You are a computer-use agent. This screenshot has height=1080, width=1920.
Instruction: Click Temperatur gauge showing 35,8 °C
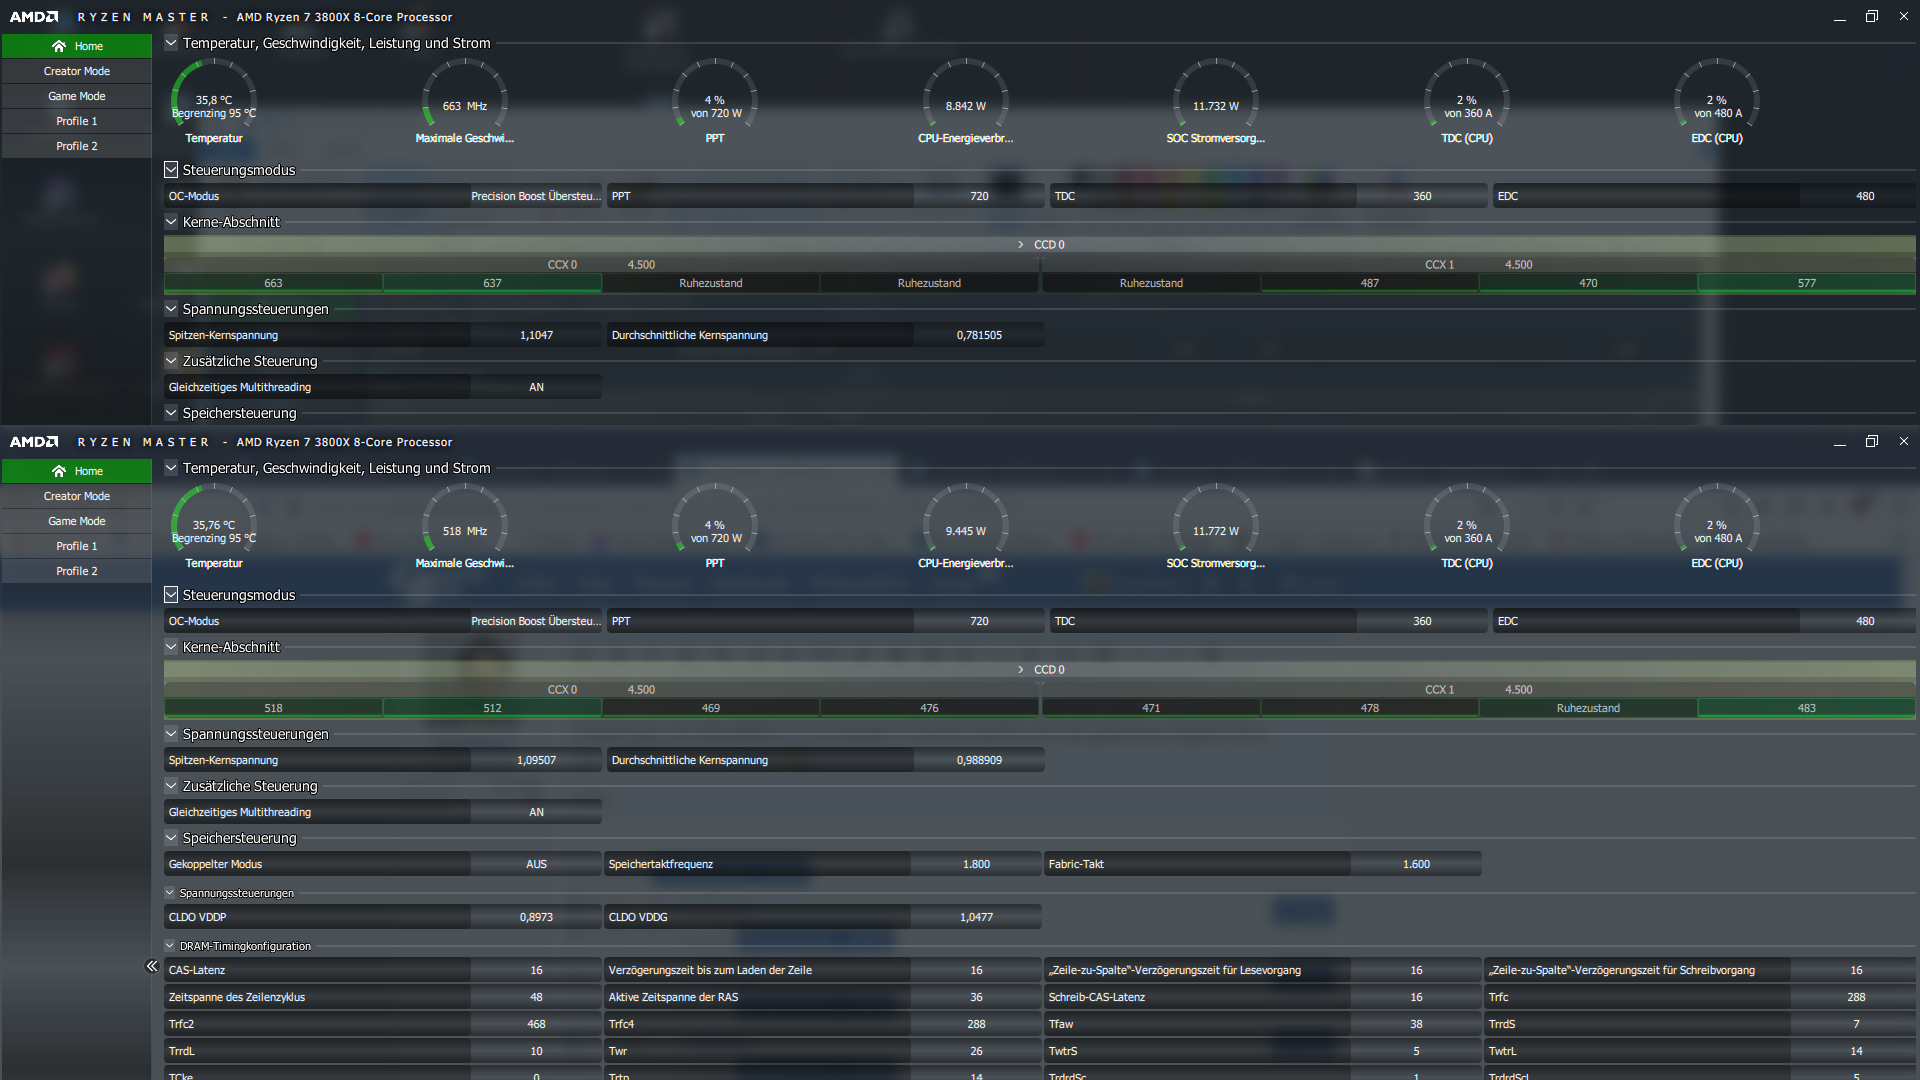point(213,102)
